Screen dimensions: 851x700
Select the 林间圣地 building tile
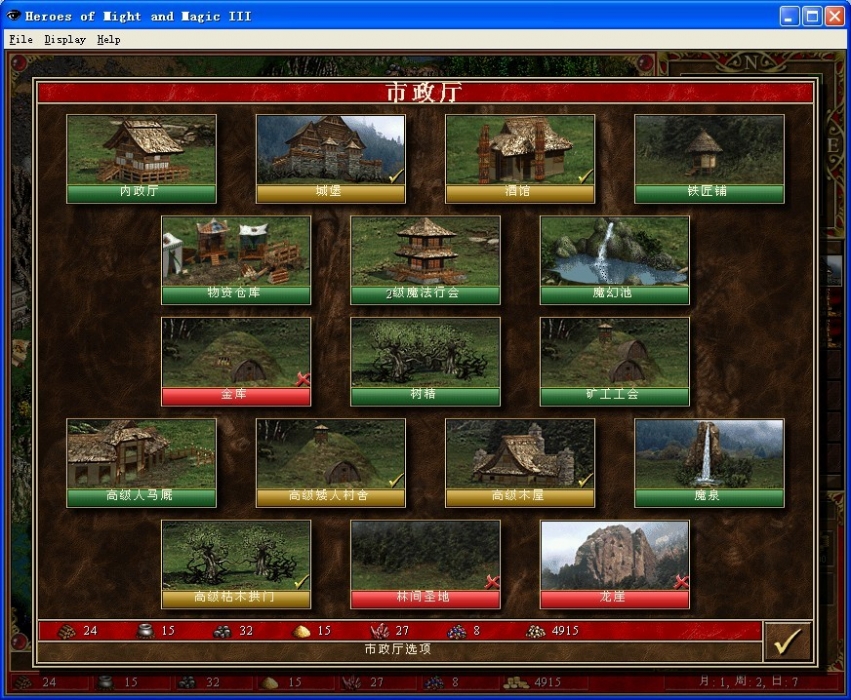click(x=426, y=564)
